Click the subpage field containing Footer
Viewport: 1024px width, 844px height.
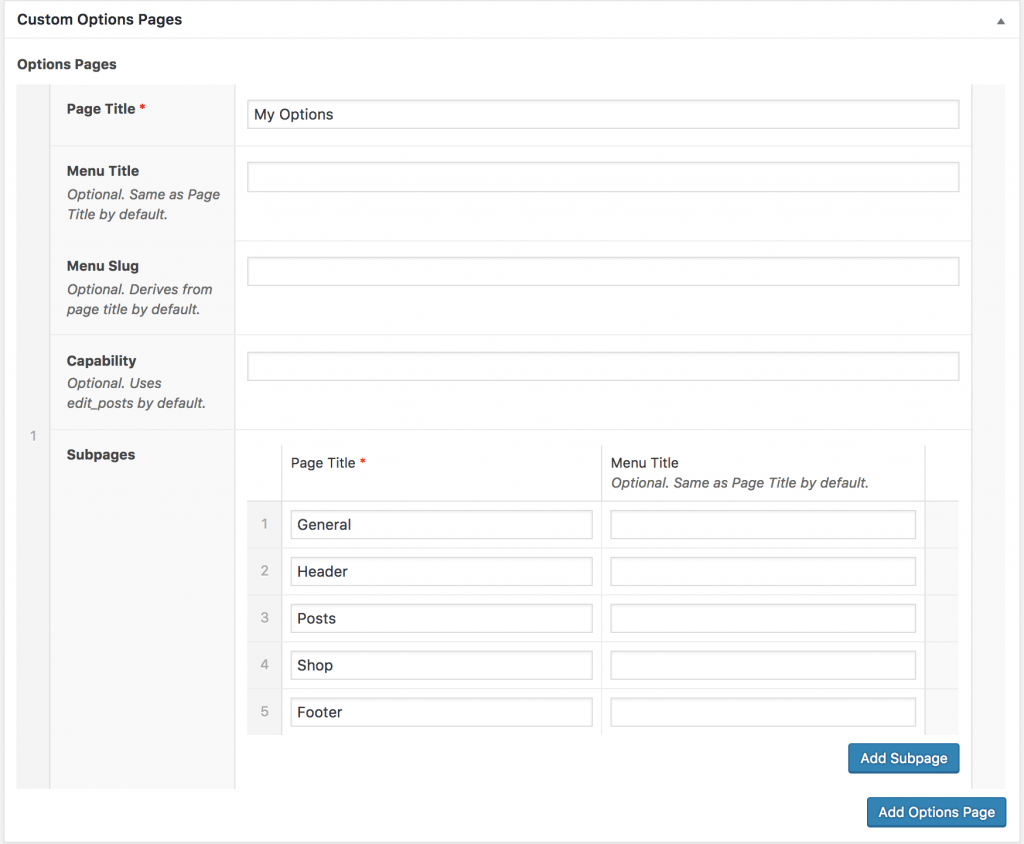441,712
